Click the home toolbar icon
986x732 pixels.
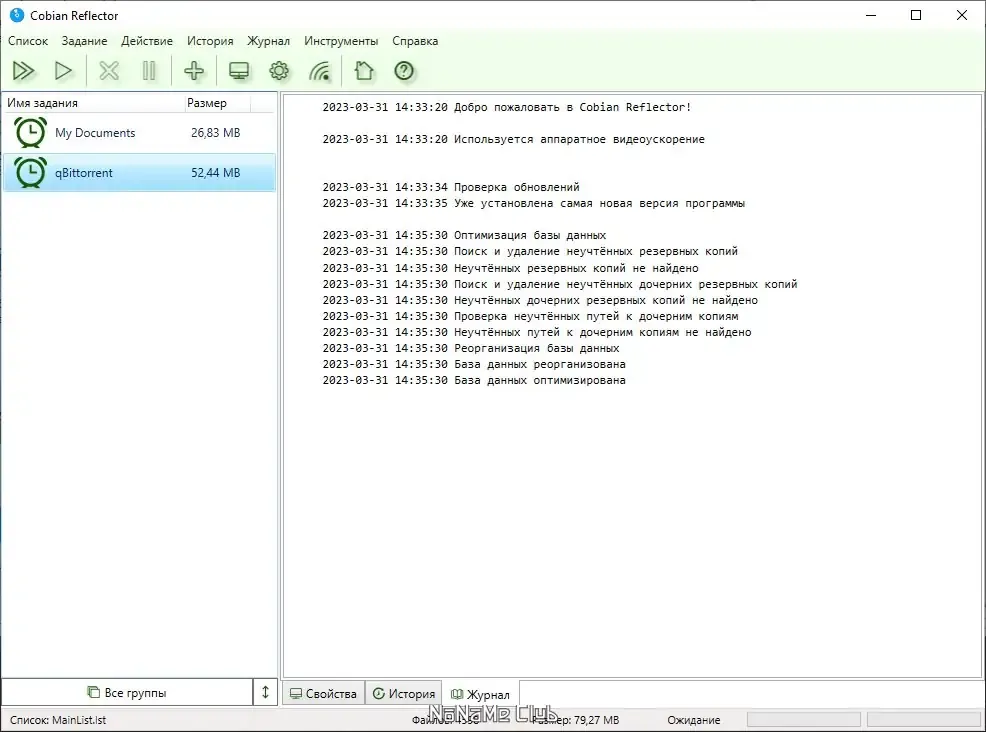363,71
